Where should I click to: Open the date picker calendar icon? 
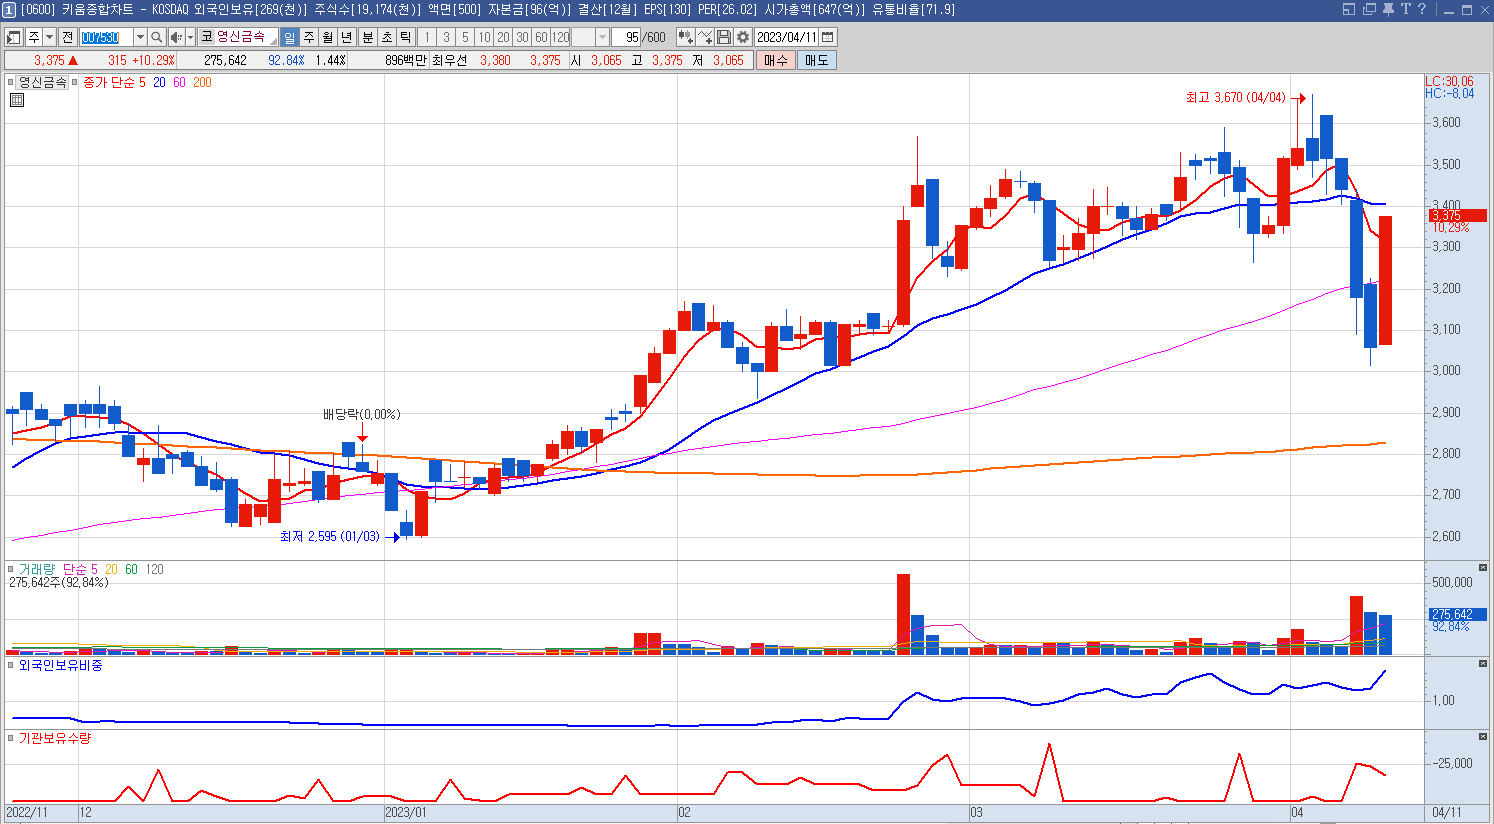827,37
